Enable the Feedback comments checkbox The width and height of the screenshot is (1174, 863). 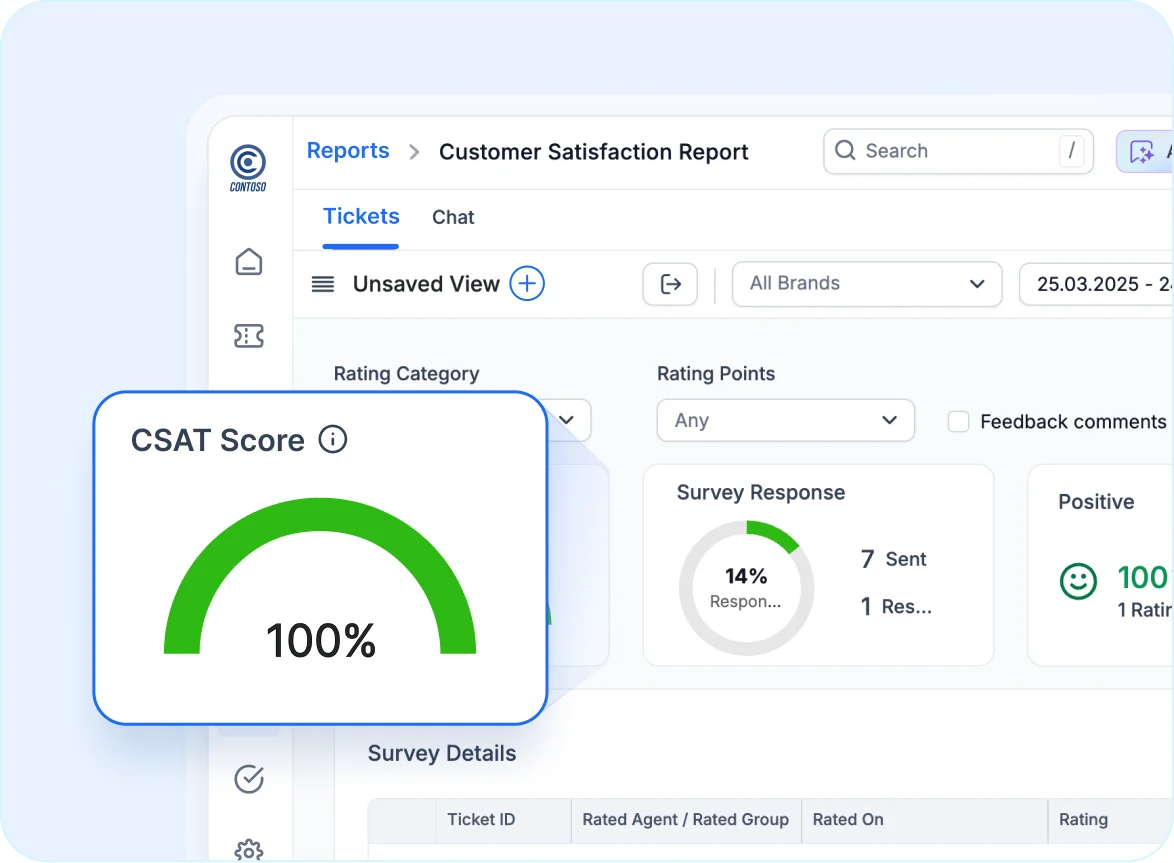click(958, 422)
